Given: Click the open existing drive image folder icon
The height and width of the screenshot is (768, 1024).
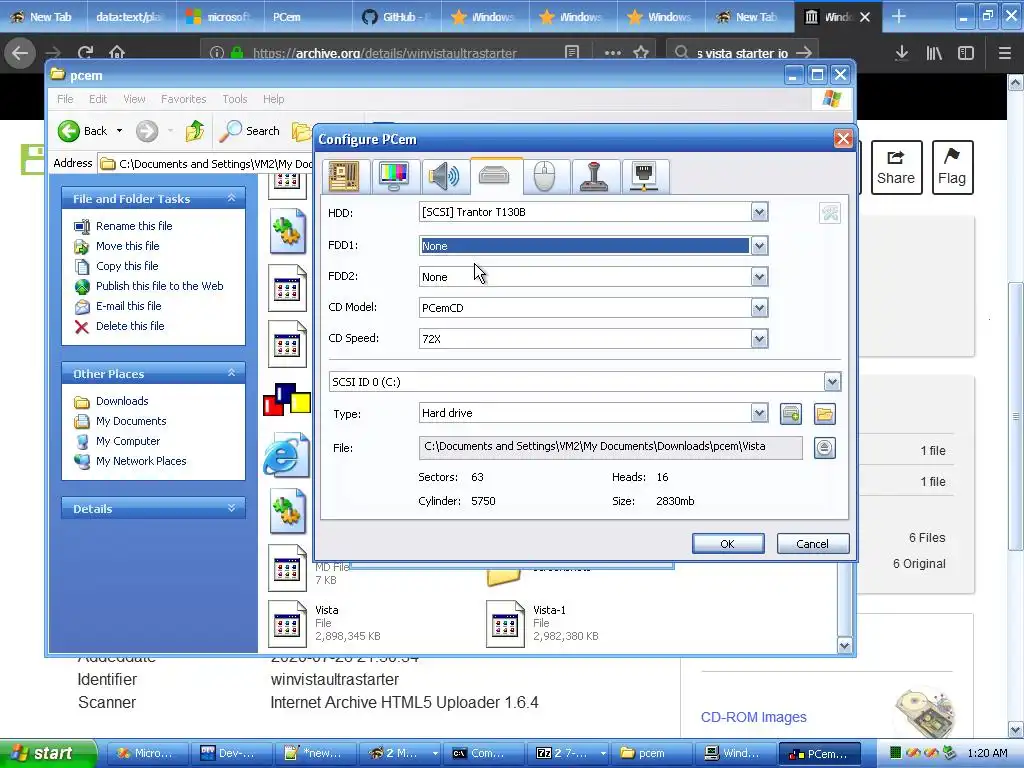Looking at the screenshot, I should [x=825, y=414].
